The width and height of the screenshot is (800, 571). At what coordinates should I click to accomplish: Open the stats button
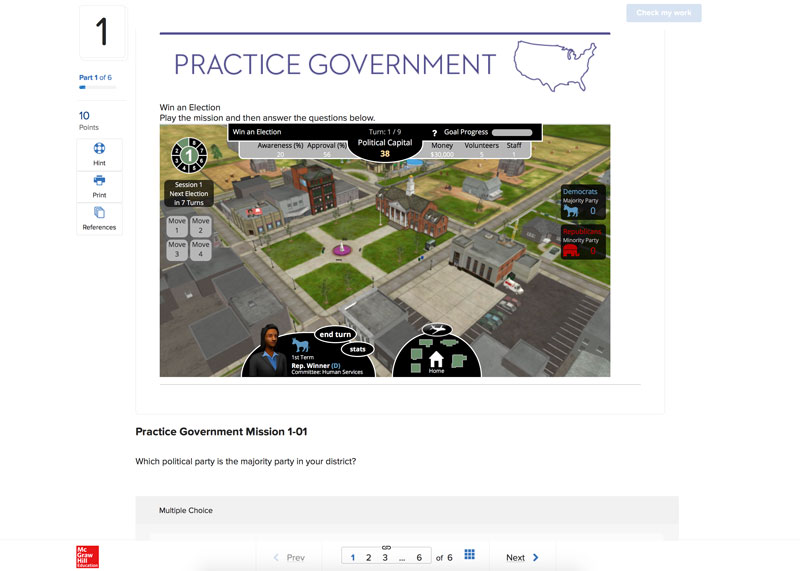click(357, 349)
